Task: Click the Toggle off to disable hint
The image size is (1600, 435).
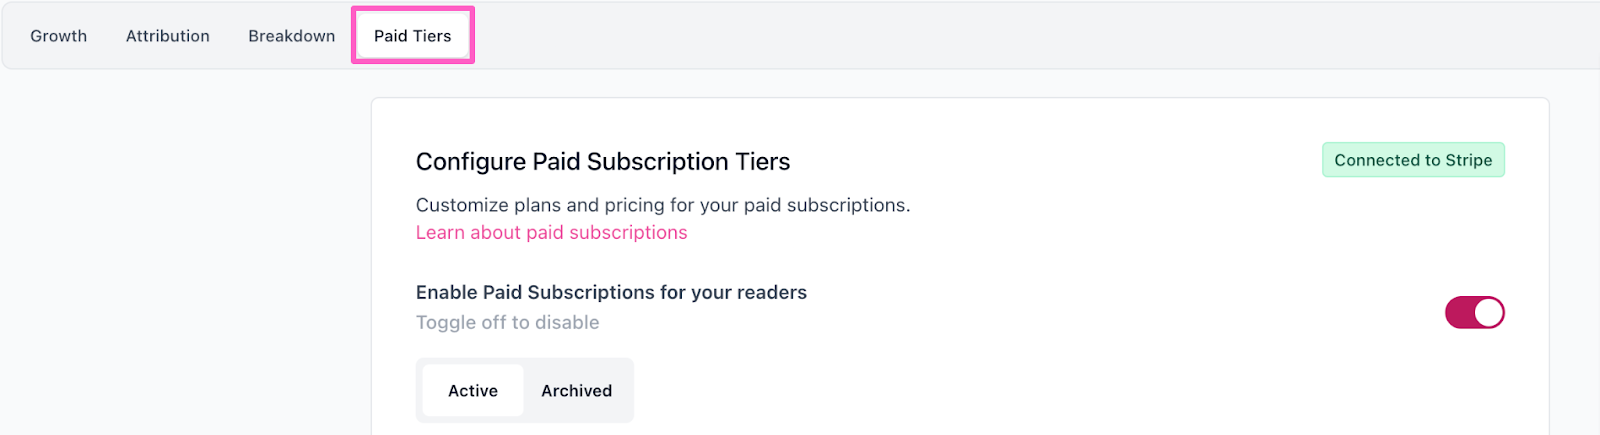Action: [507, 323]
